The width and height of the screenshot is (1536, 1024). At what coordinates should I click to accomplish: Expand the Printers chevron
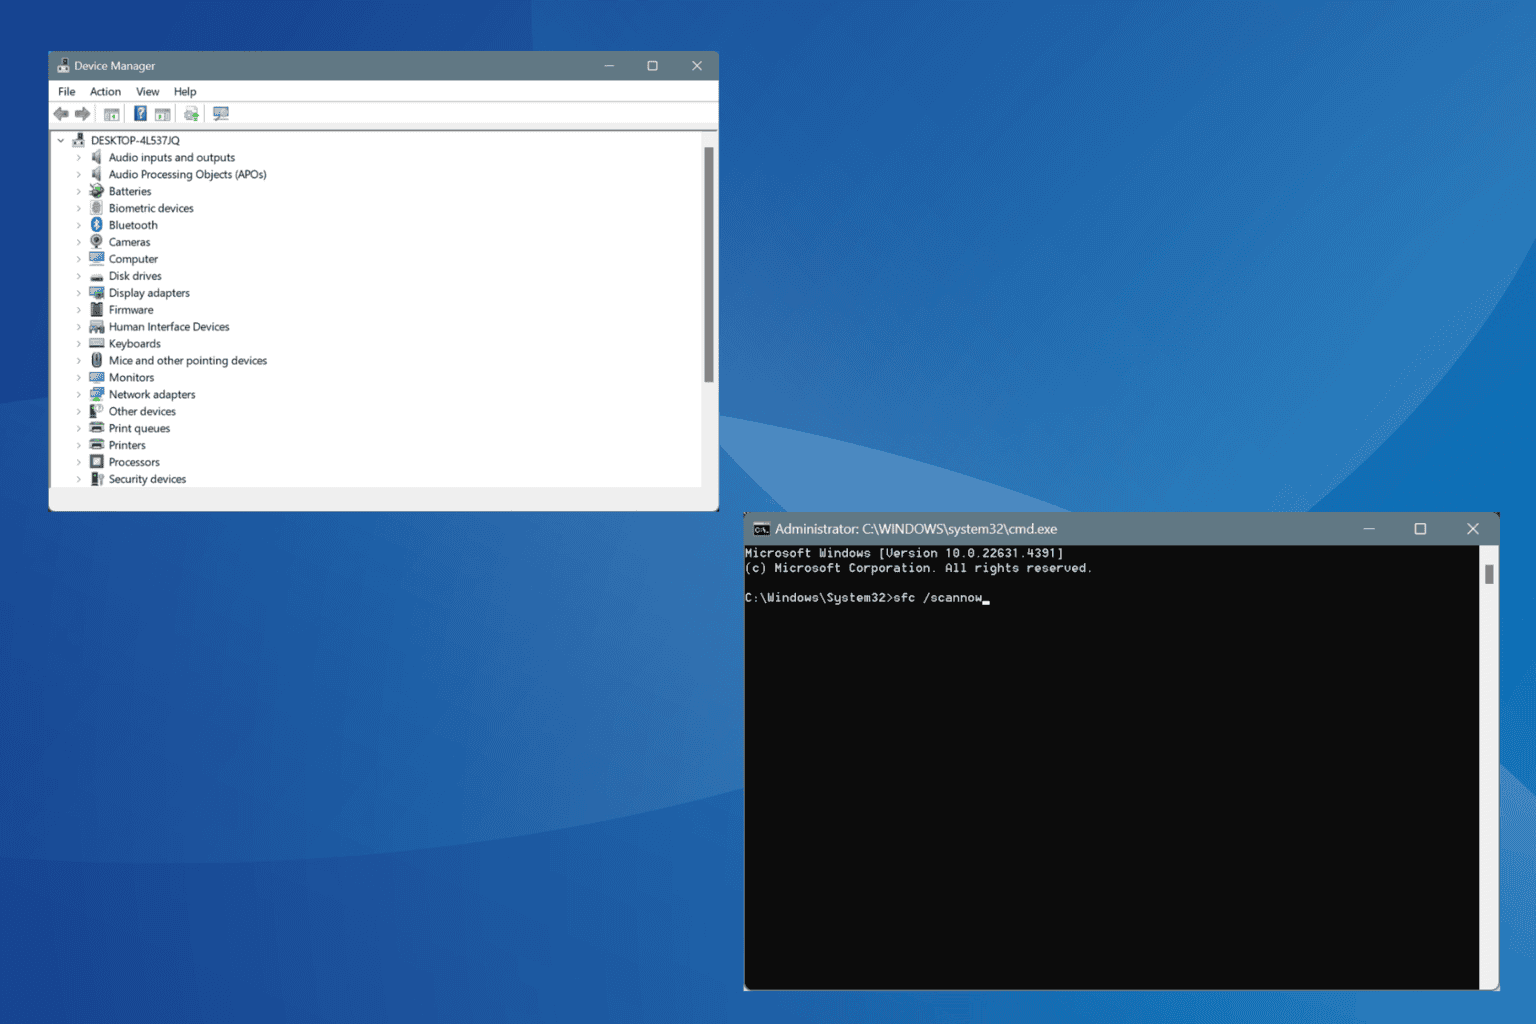pyautogui.click(x=79, y=445)
